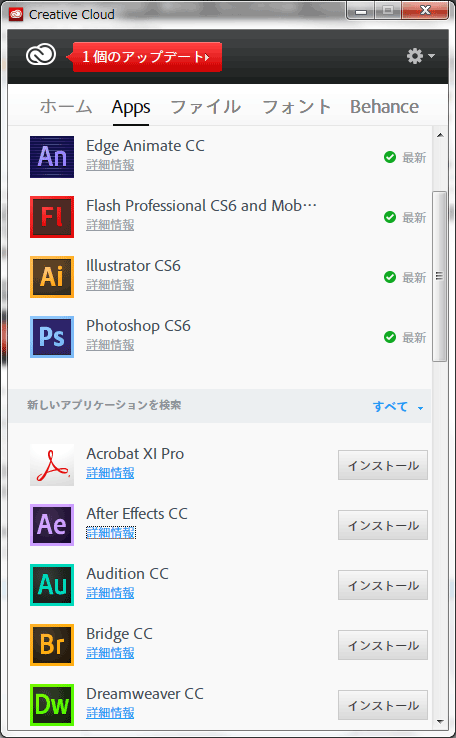Screen dimensions: 456x738
Task: Click the Photoshop CS6 title text
Action: tap(138, 326)
